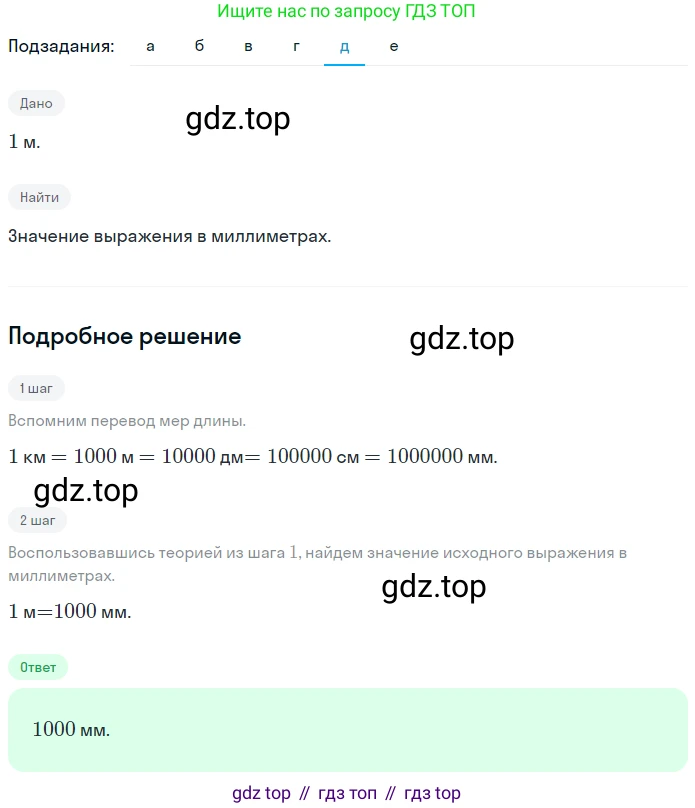Click the 2 шаг step badge
This screenshot has width=695, height=808.
click(x=37, y=520)
